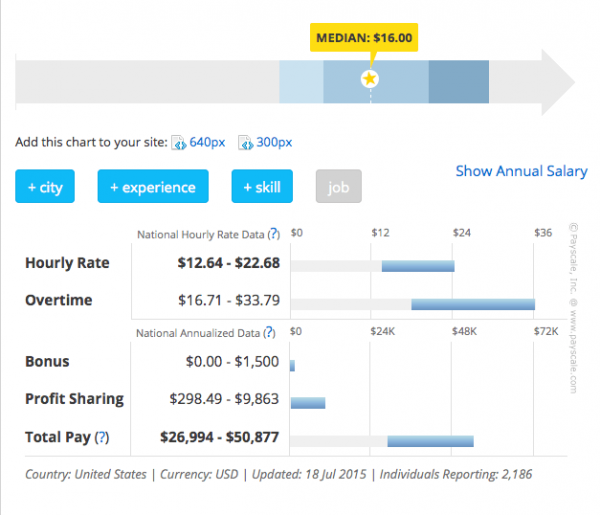This screenshot has width=600, height=515.
Task: Click the darkest blue segment of the salary arrow
Action: tap(458, 80)
